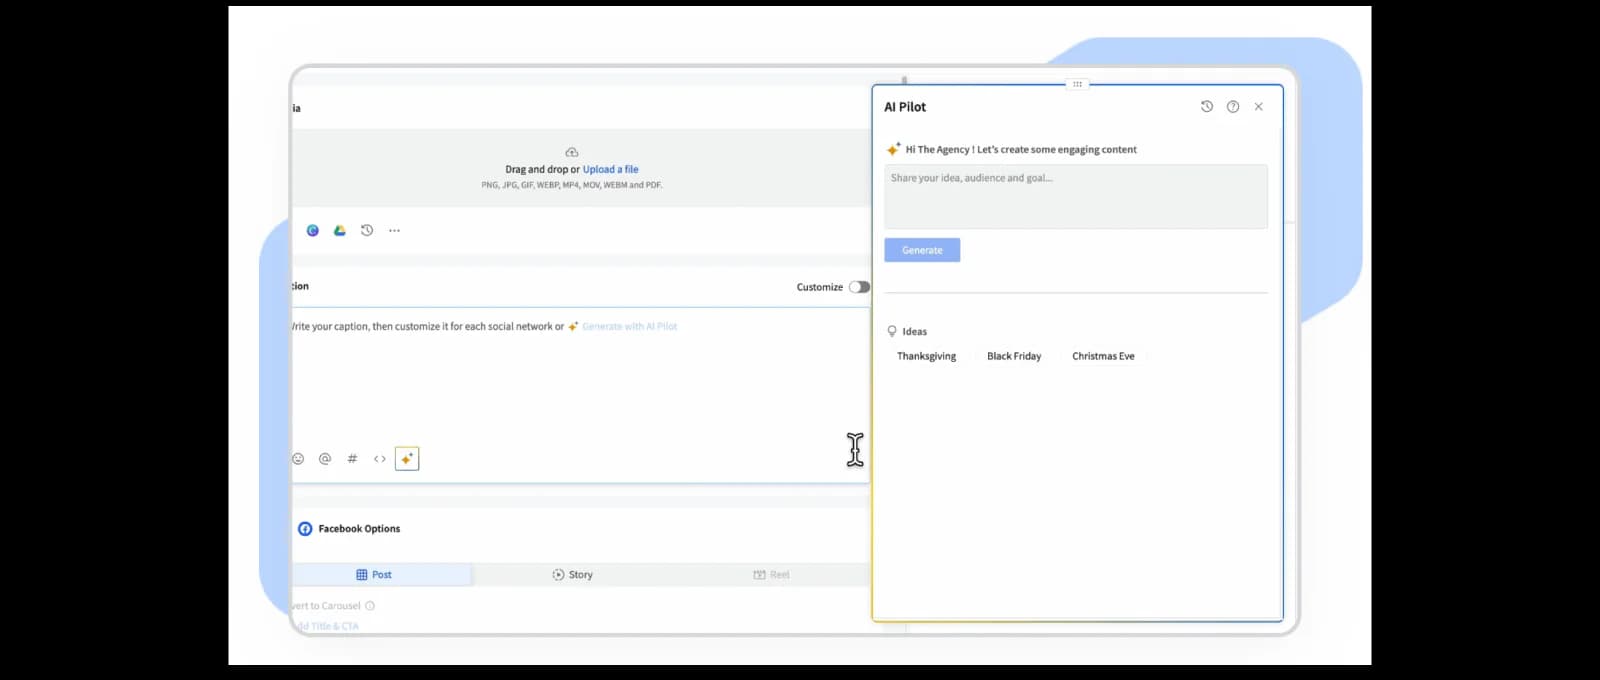The height and width of the screenshot is (680, 1600).
Task: Click the AI Pilot sparkle toolbar button
Action: (407, 459)
